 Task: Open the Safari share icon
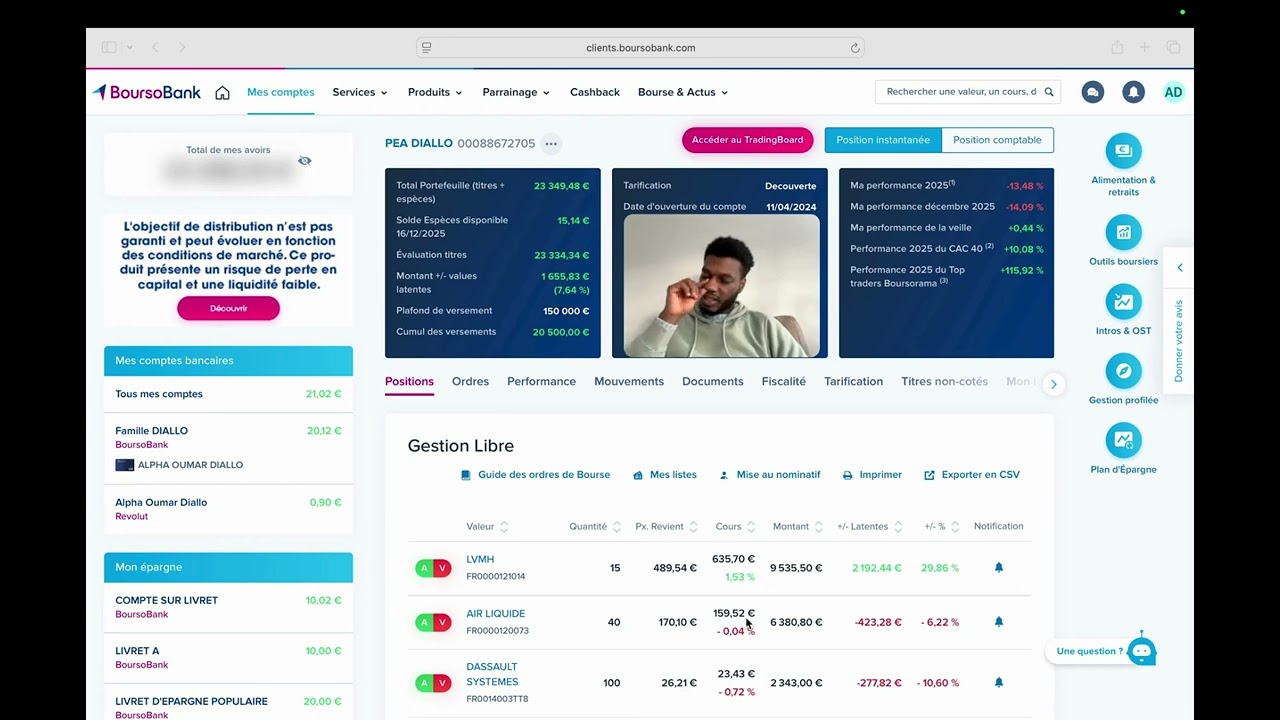1117,47
